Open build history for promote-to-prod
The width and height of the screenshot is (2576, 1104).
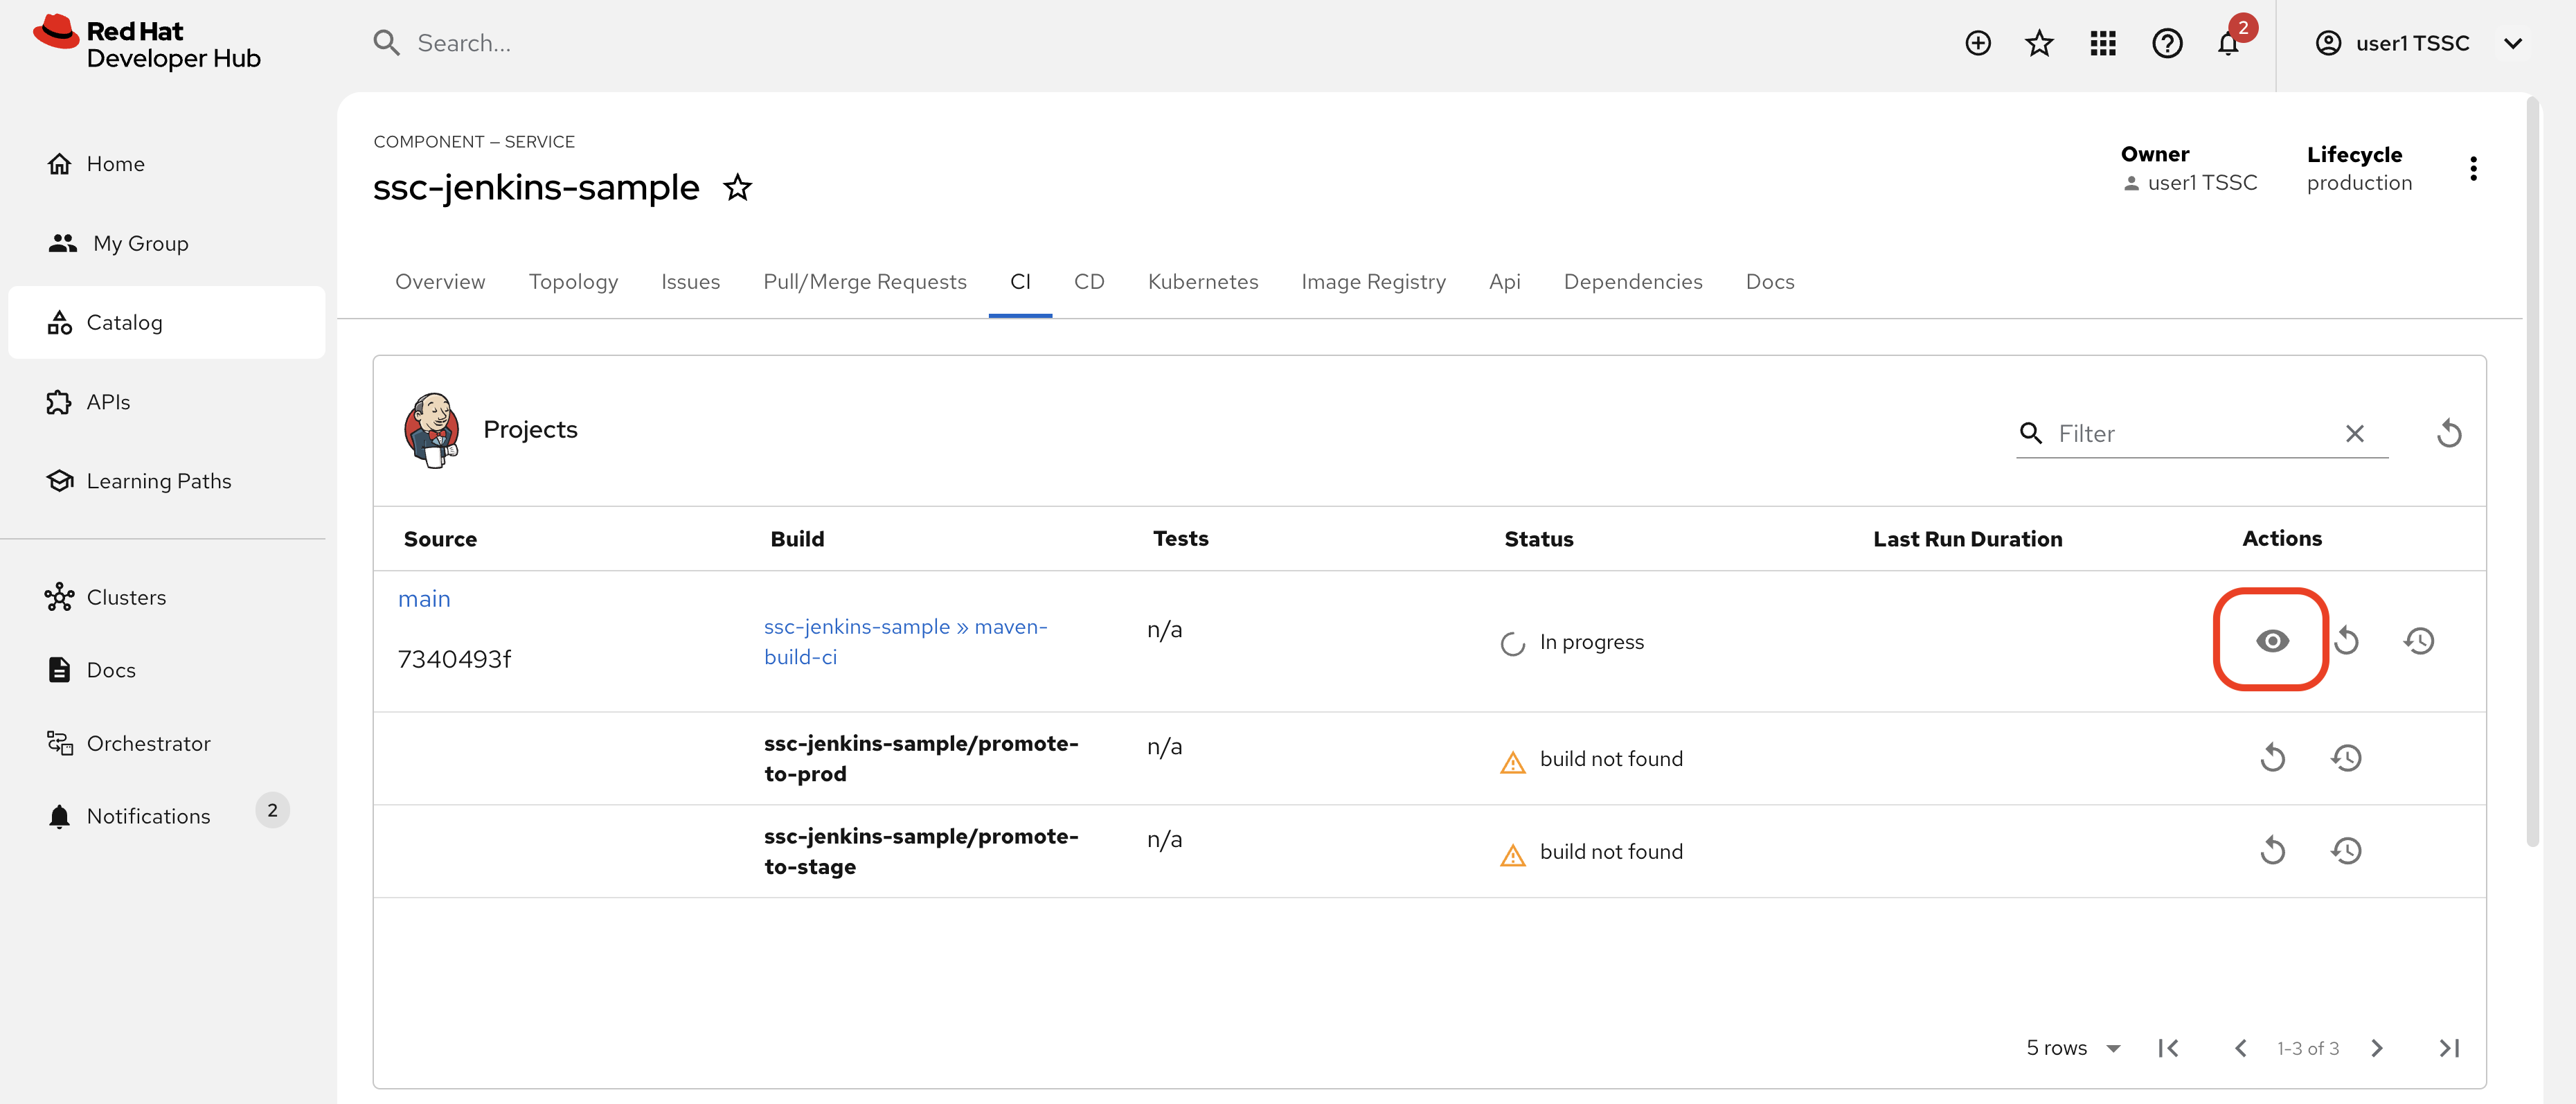[x=2347, y=758]
